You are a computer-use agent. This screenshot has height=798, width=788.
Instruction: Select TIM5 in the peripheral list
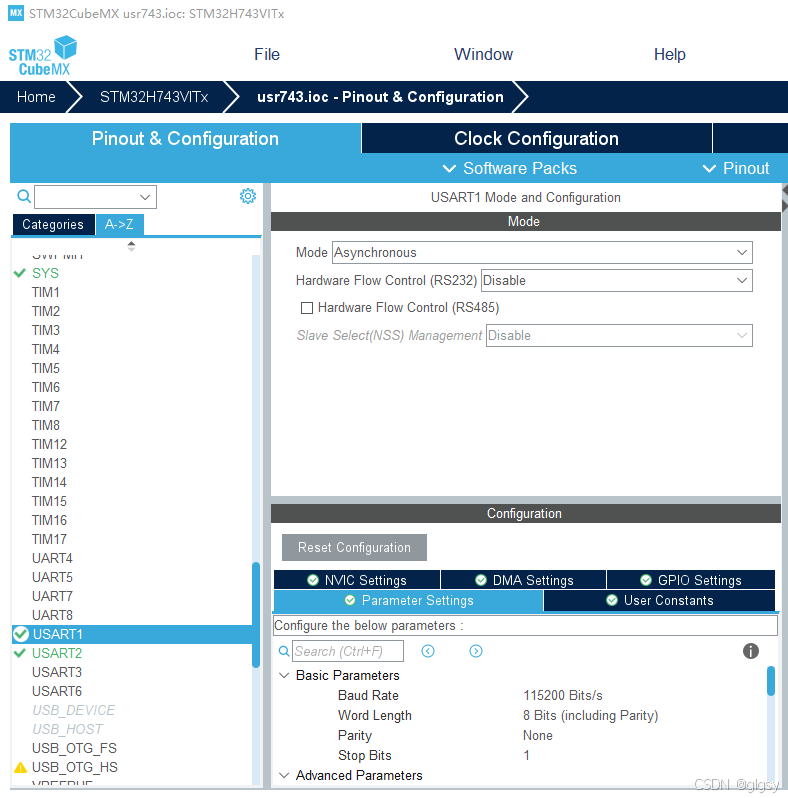[x=46, y=368]
